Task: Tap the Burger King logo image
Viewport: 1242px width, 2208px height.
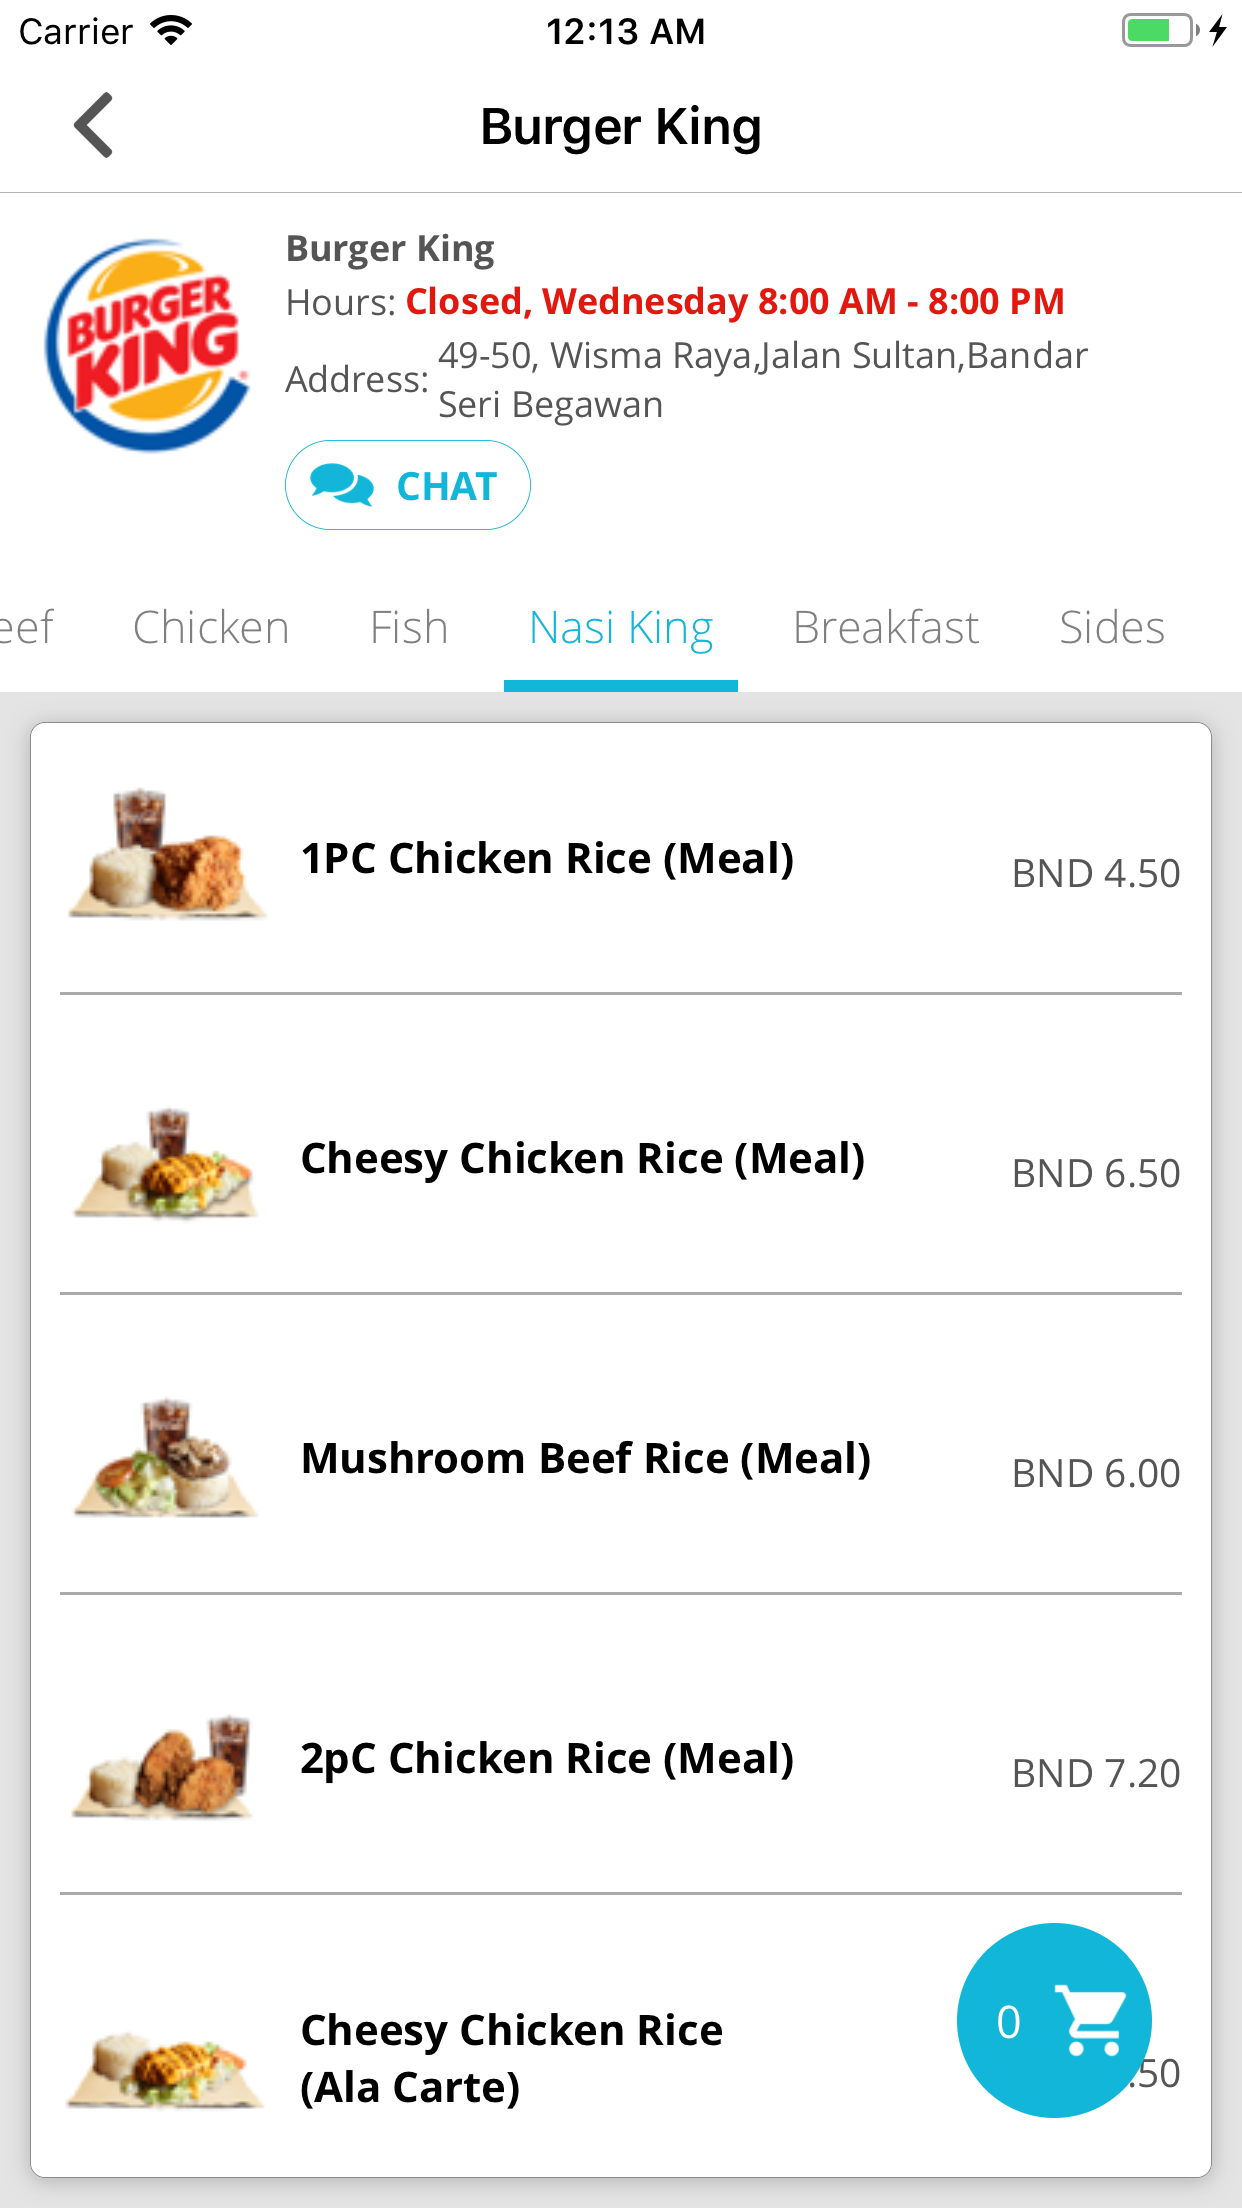Action: coord(148,345)
